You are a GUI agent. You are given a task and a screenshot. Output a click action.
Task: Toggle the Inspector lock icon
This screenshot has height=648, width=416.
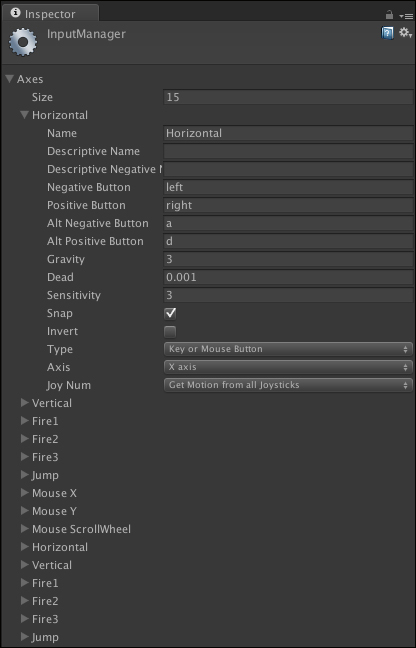(389, 15)
